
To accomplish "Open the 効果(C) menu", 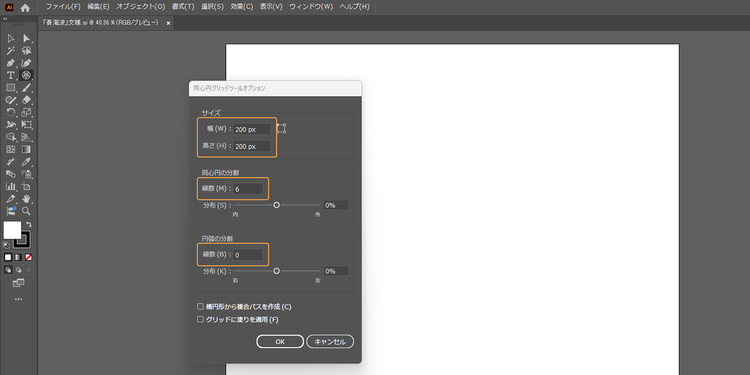I will (x=242, y=7).
